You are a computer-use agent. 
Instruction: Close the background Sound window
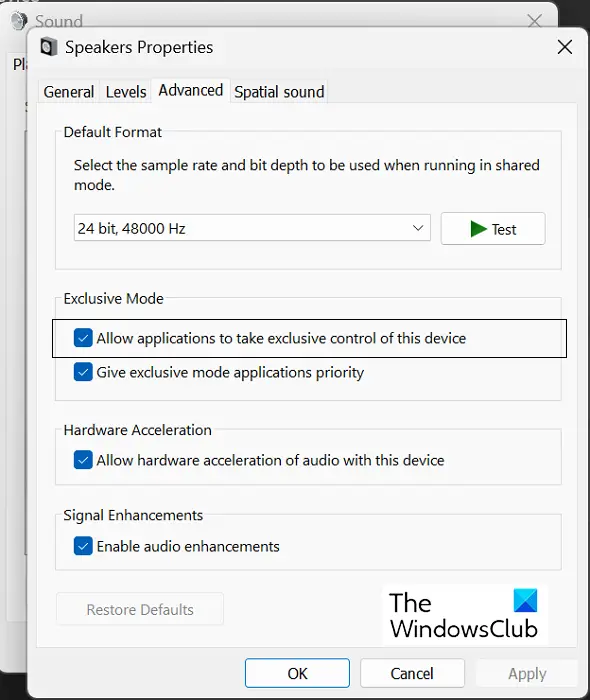pos(534,21)
